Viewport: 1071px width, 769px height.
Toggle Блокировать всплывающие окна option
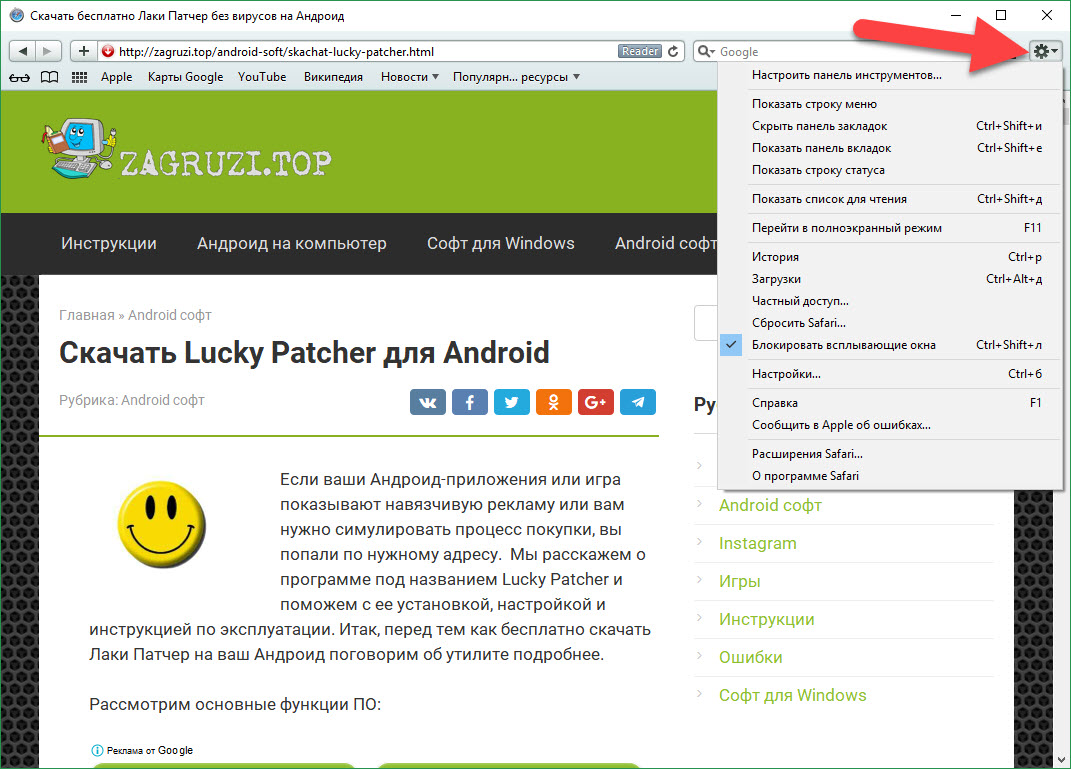pos(843,345)
